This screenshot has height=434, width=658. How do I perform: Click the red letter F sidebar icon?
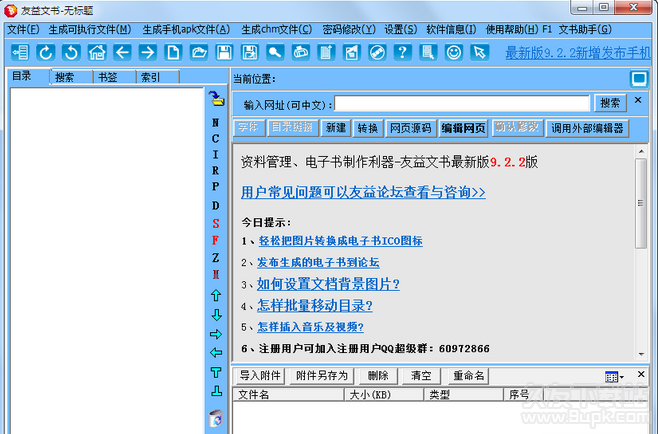coord(216,240)
